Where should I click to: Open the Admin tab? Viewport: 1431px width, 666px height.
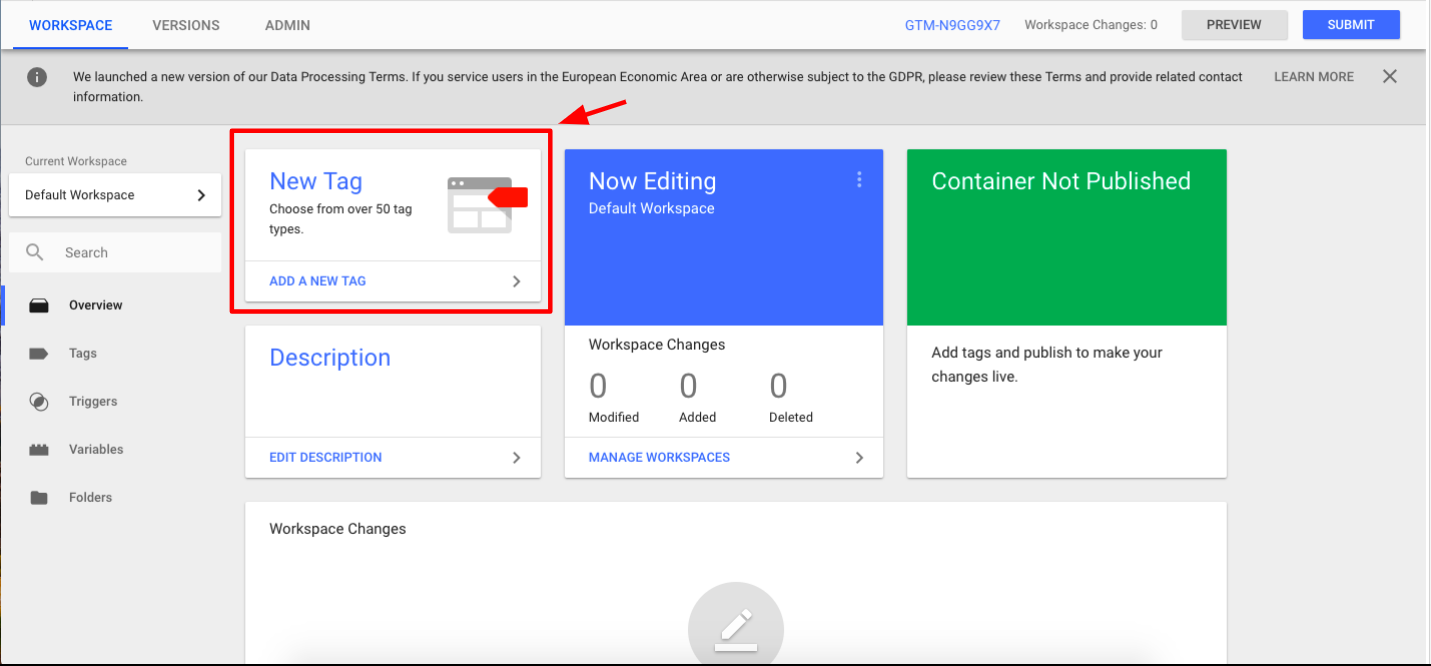point(287,25)
